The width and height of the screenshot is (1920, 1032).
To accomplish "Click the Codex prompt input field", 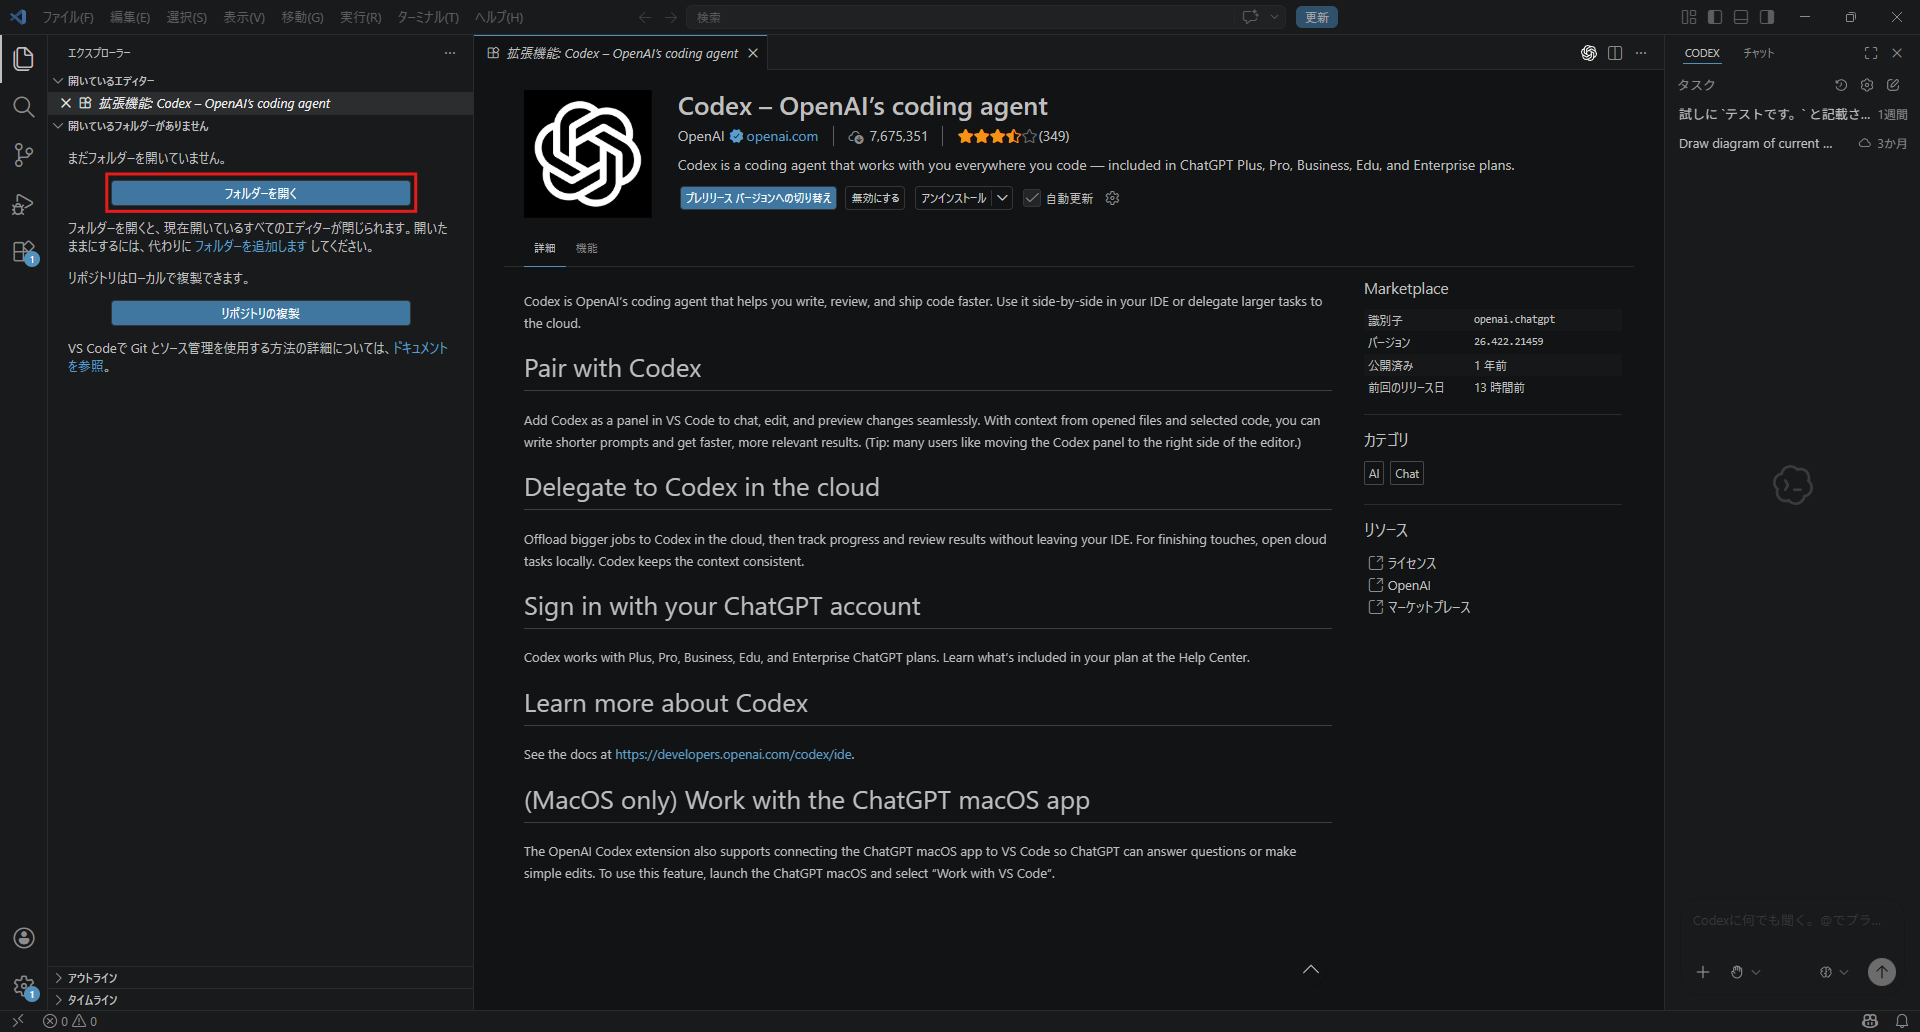I will 1786,920.
